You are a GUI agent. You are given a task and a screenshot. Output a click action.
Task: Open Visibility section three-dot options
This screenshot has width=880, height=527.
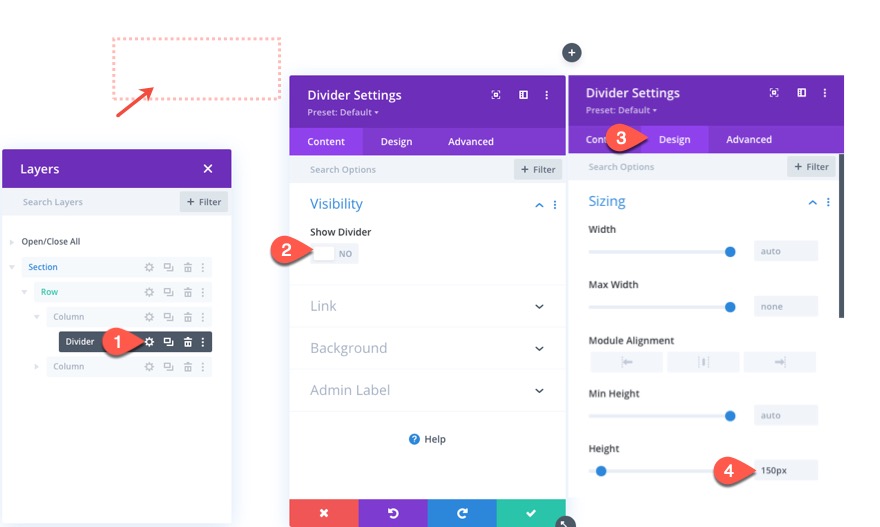click(554, 205)
